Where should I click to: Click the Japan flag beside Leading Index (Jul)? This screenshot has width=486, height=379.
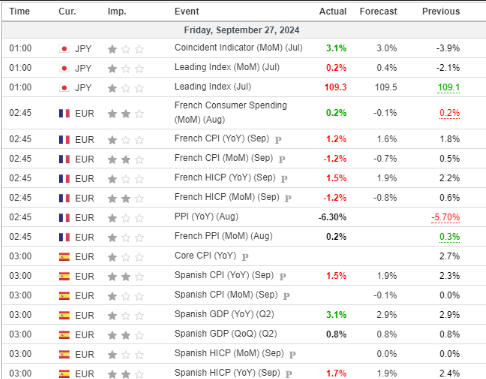point(64,88)
